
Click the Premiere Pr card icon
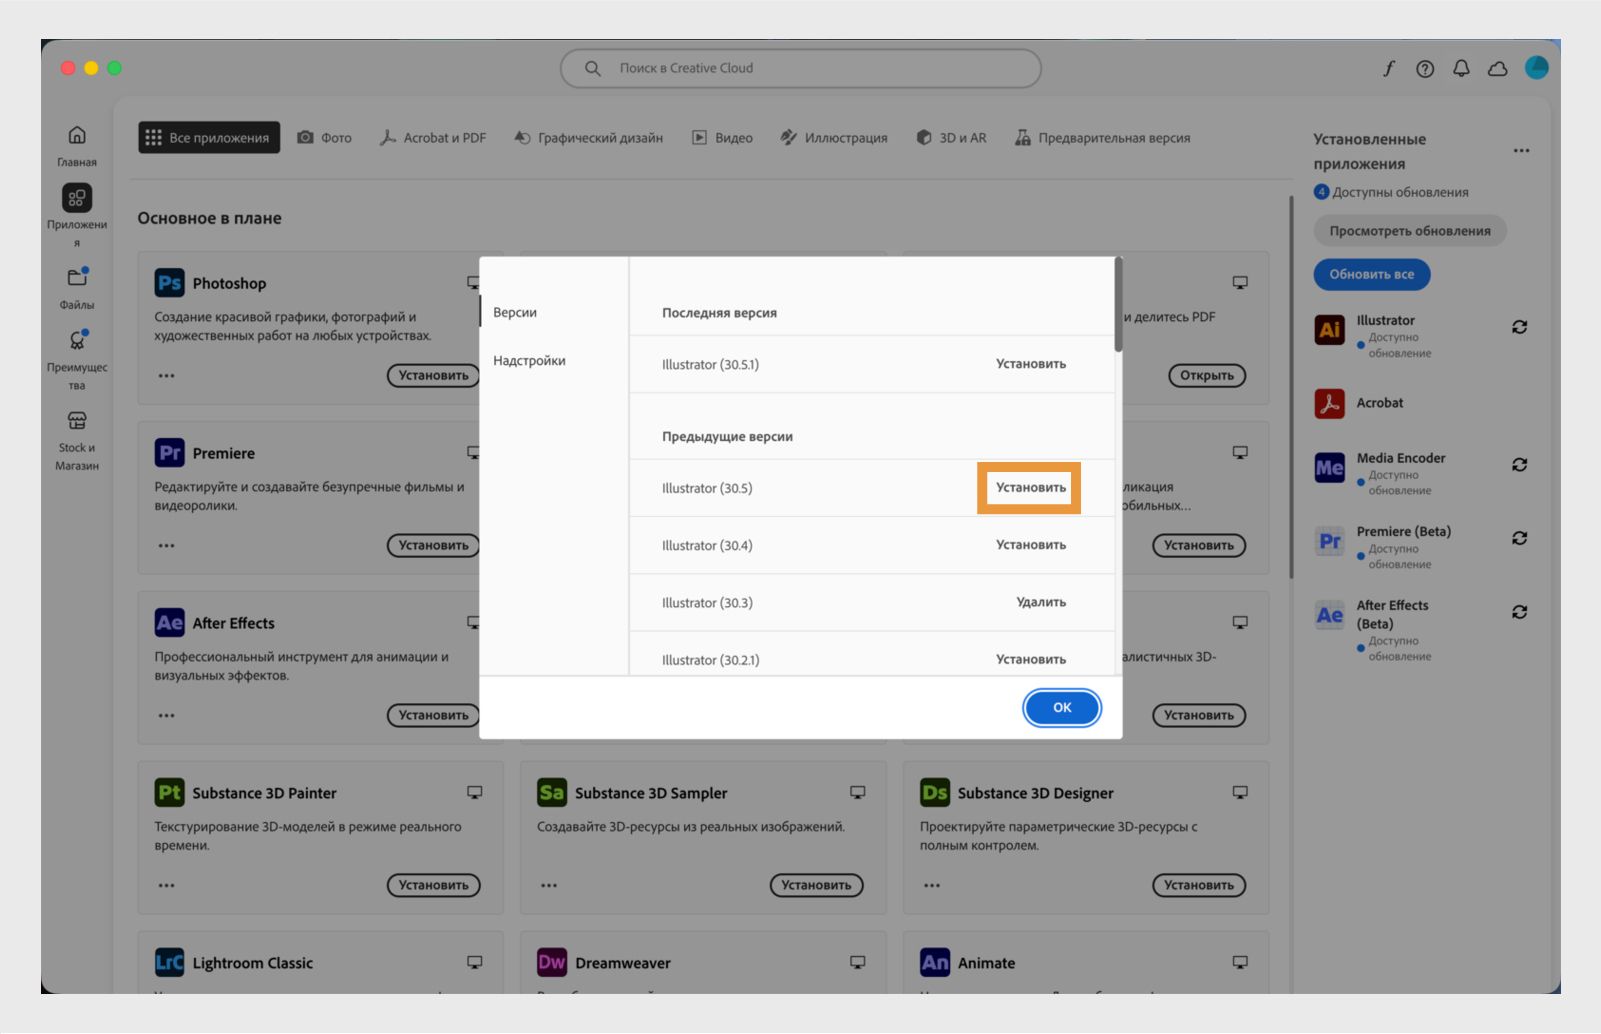[169, 453]
